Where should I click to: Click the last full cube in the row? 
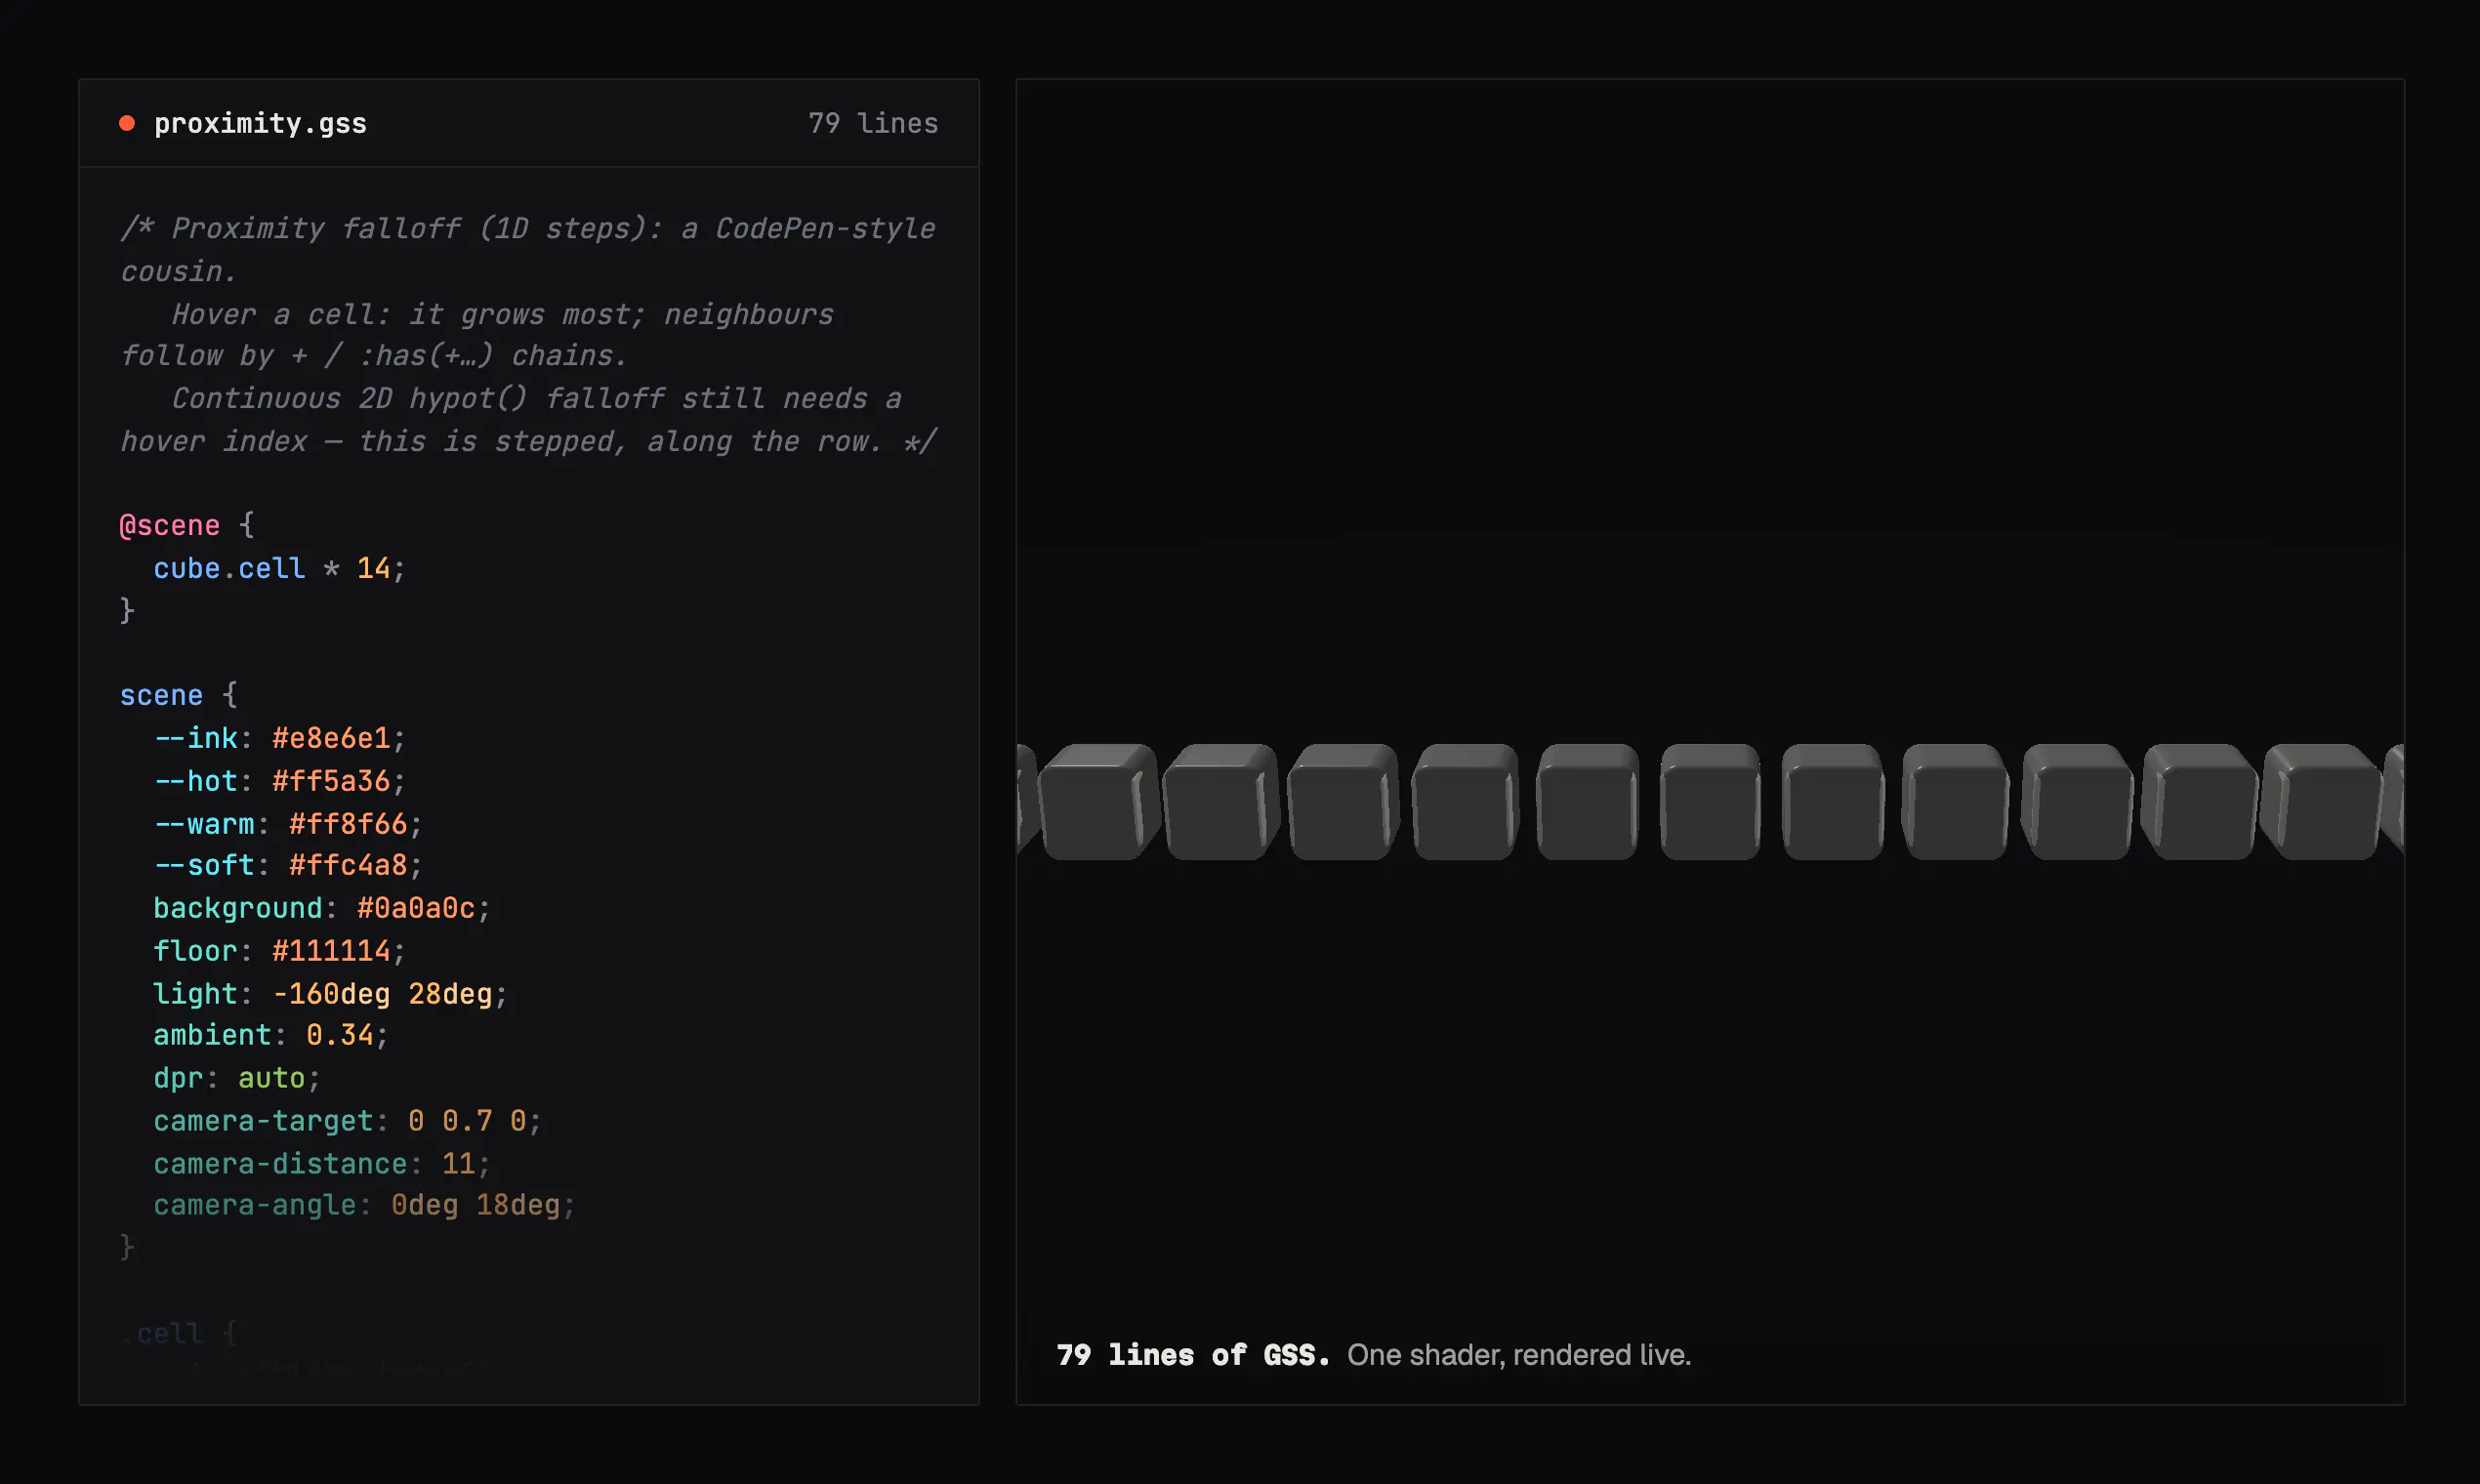(2320, 802)
